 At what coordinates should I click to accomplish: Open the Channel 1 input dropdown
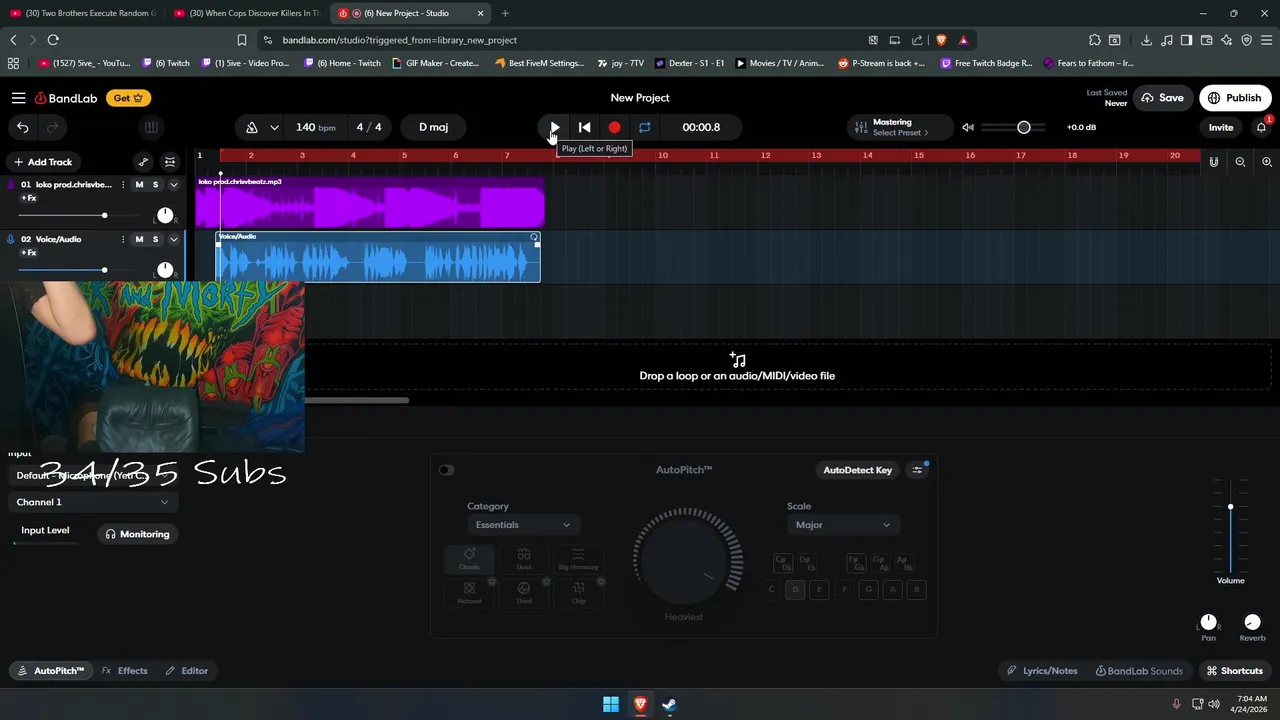(x=92, y=502)
